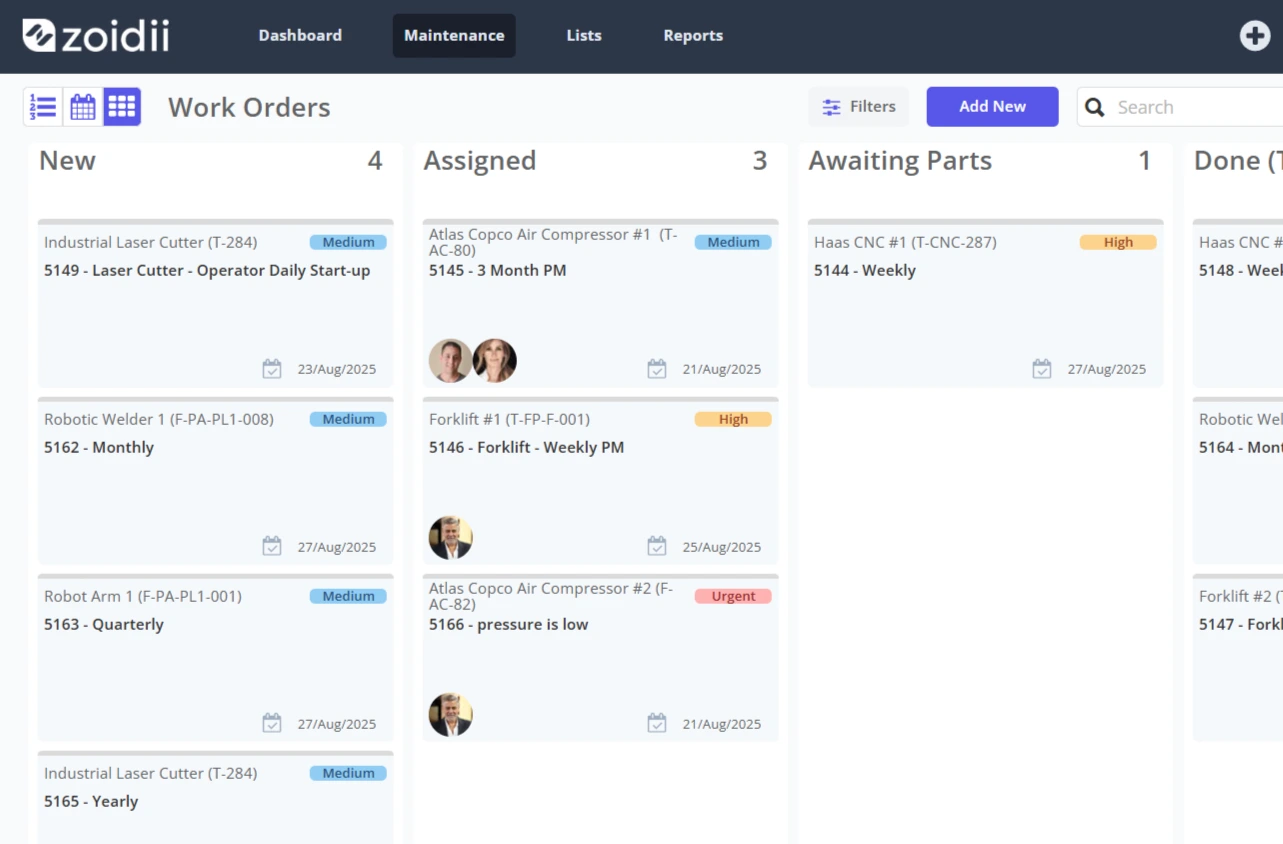Click the New column header

67,160
